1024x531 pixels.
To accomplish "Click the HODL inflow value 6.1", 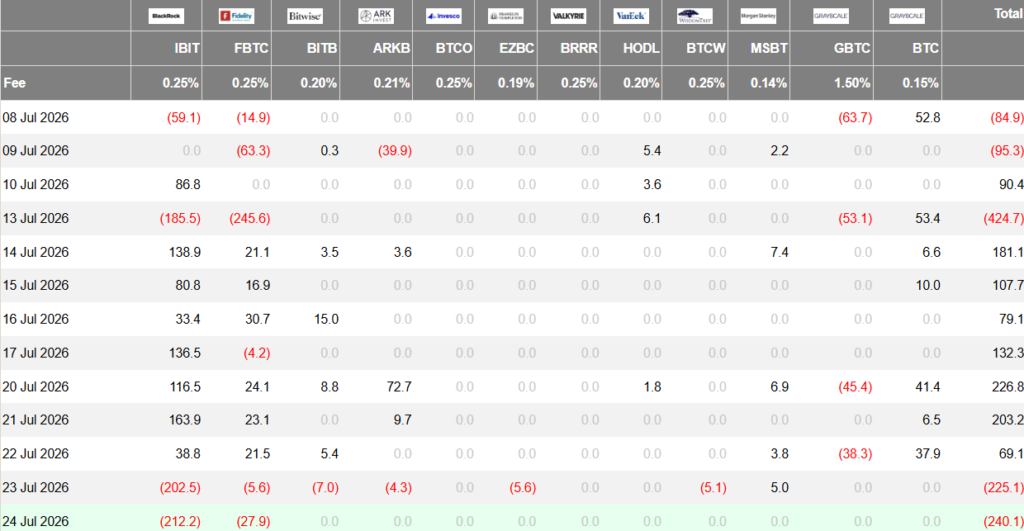I will coord(652,218).
